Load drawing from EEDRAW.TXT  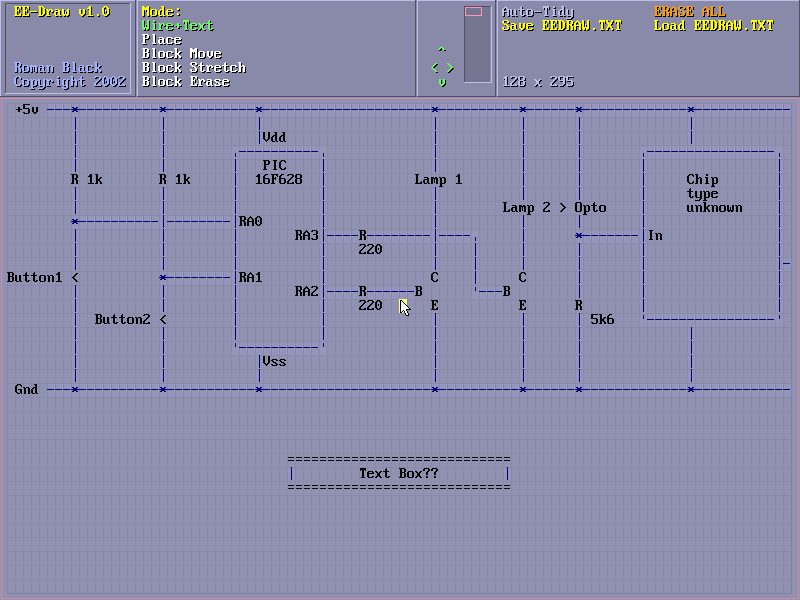tap(714, 26)
